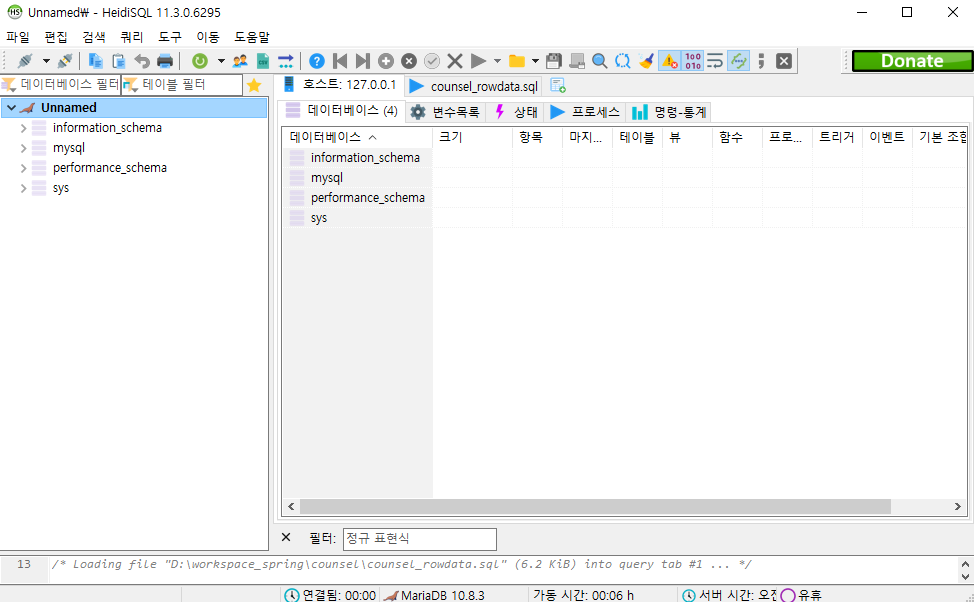Go to last row icon

pos(363,61)
